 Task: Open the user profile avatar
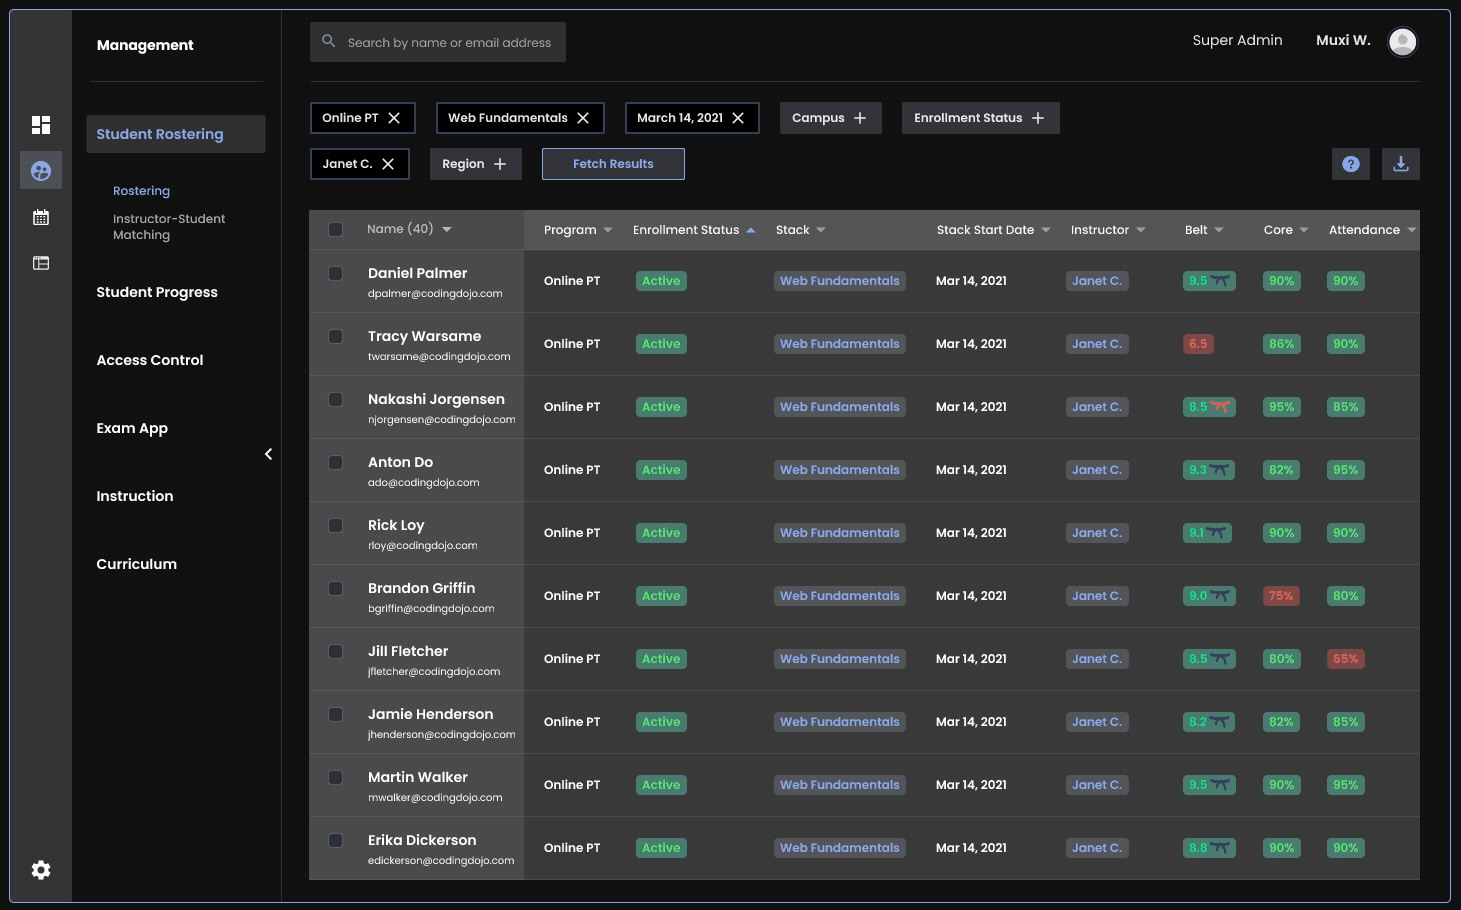[1403, 41]
